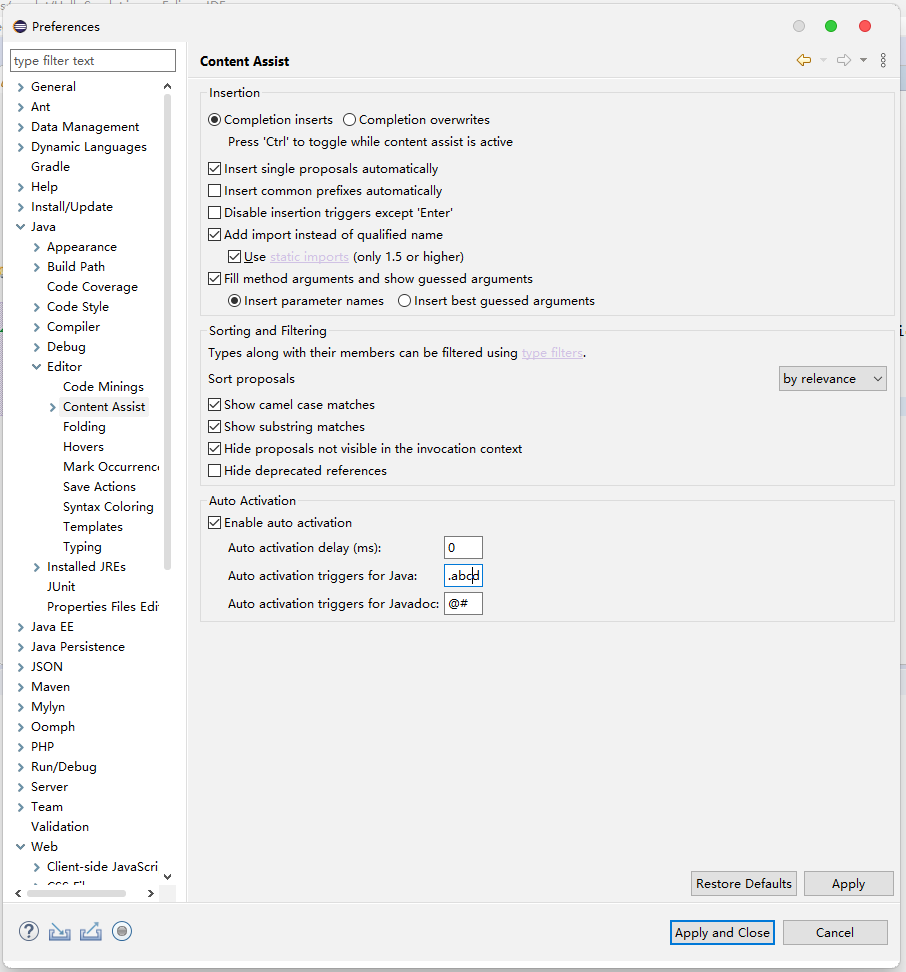The width and height of the screenshot is (906, 972).
Task: Click the export preferences icon
Action: 90,931
